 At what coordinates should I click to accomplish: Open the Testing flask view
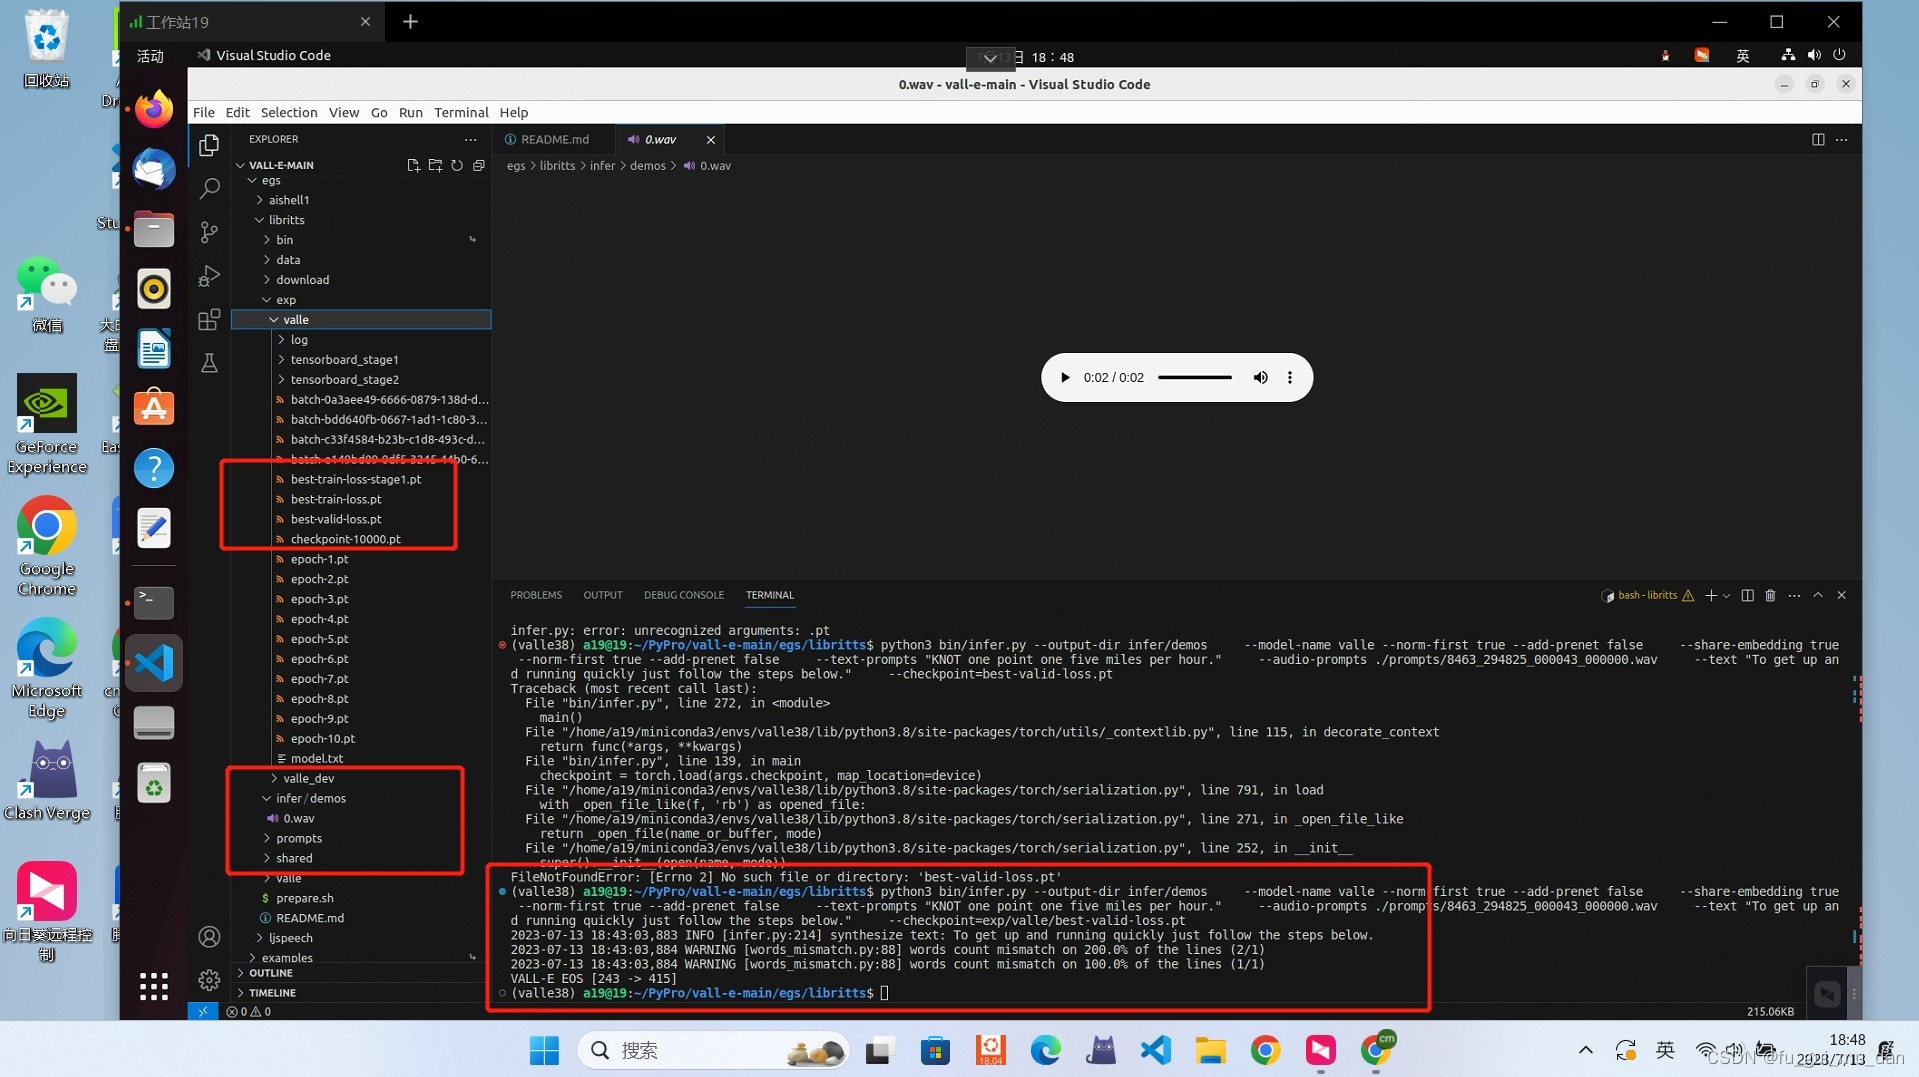209,363
